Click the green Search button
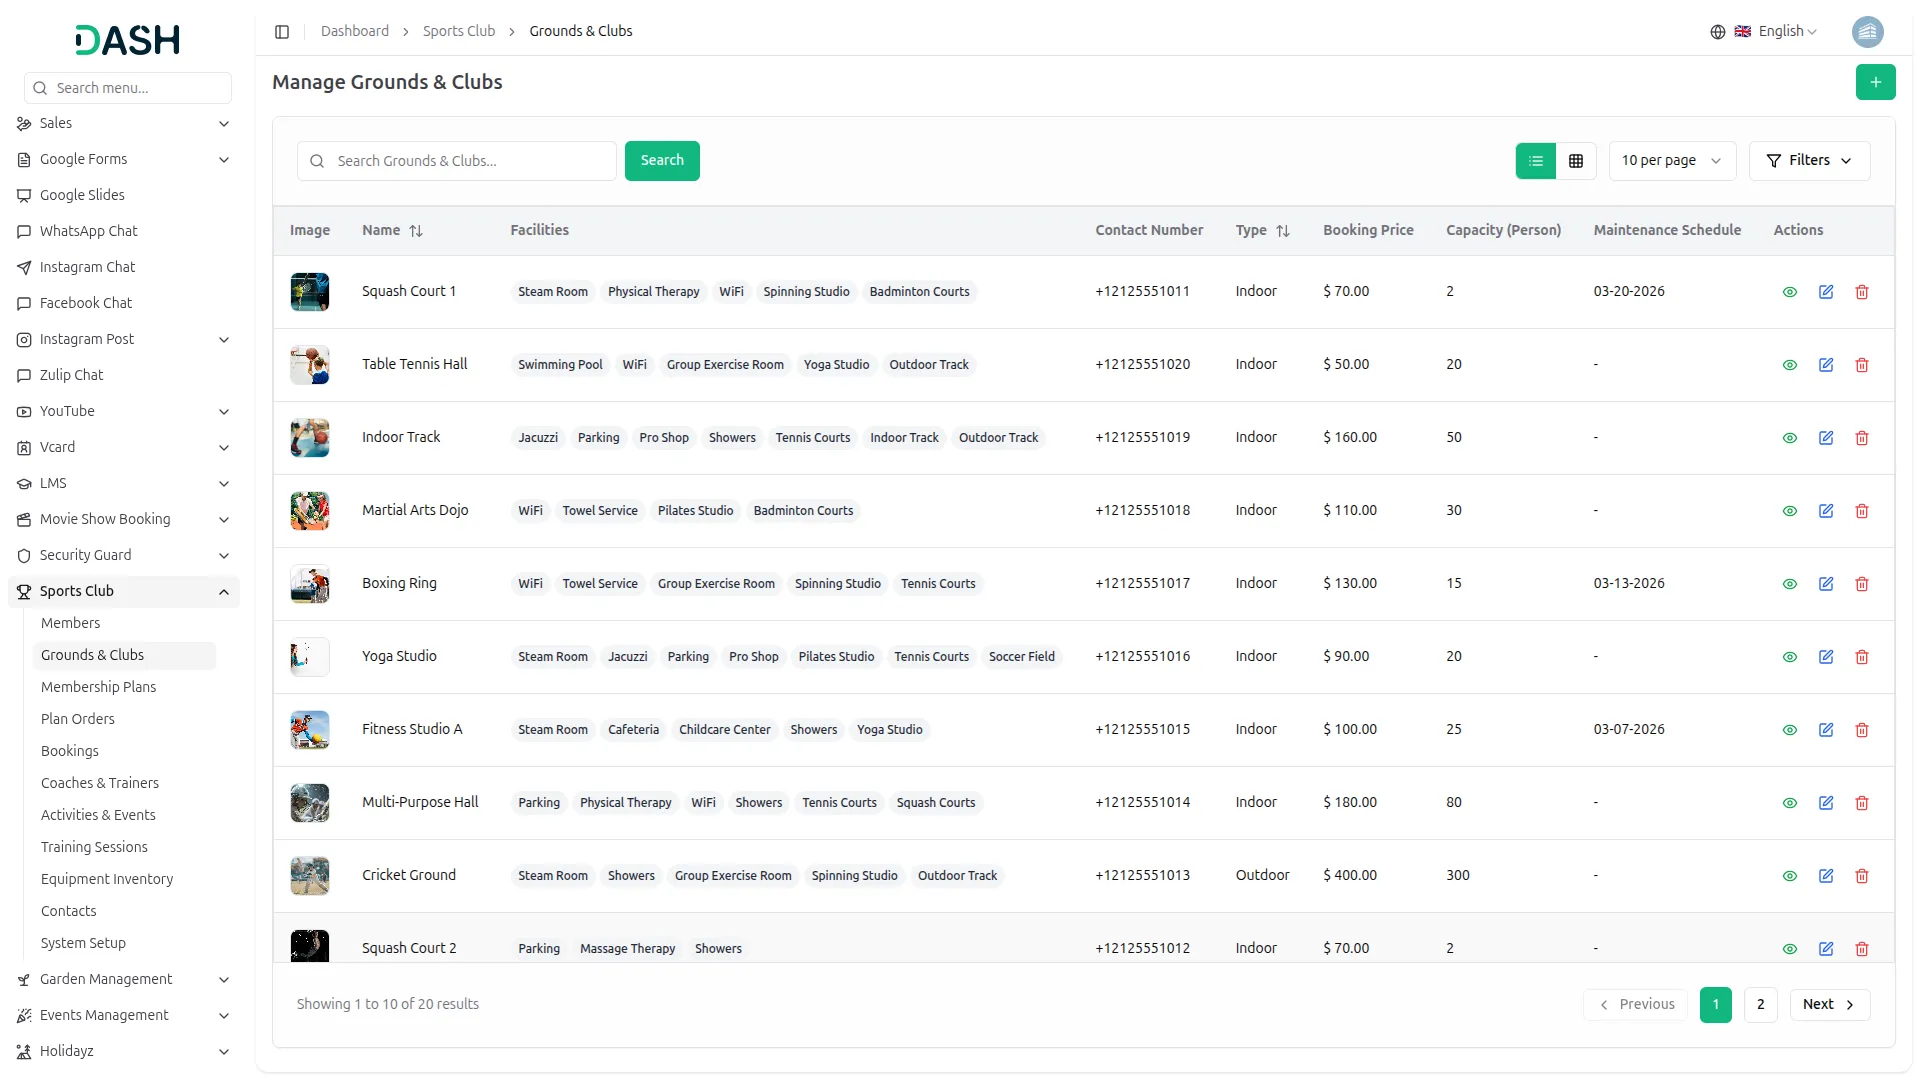This screenshot has width=1920, height=1080. click(661, 161)
